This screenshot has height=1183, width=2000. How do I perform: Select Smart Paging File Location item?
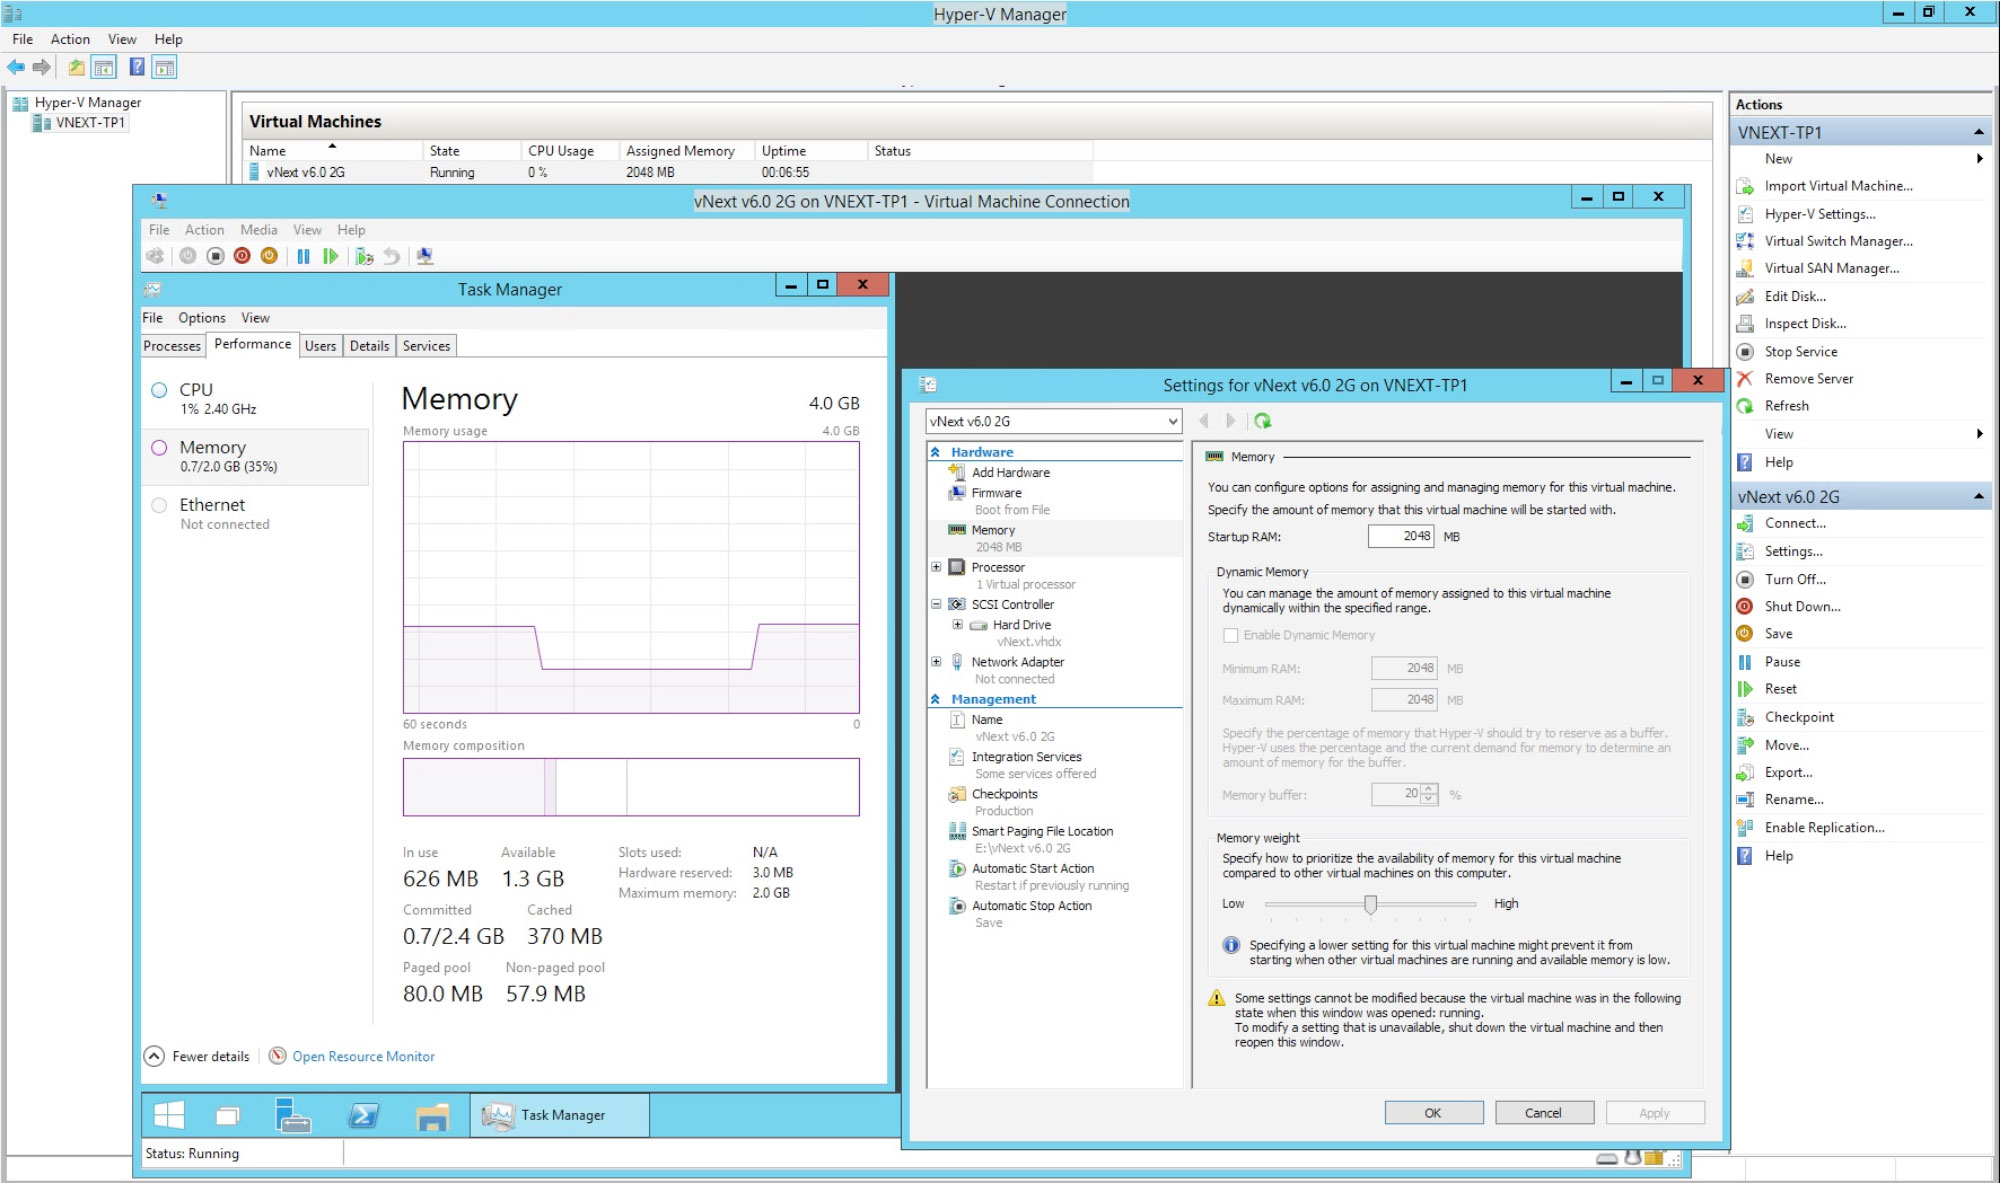tap(1041, 831)
